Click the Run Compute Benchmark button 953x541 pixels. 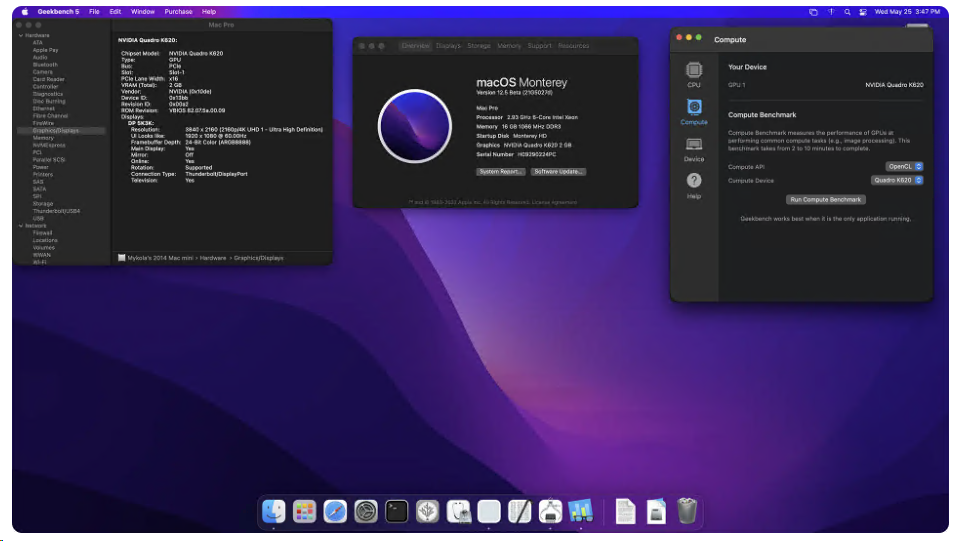(825, 199)
